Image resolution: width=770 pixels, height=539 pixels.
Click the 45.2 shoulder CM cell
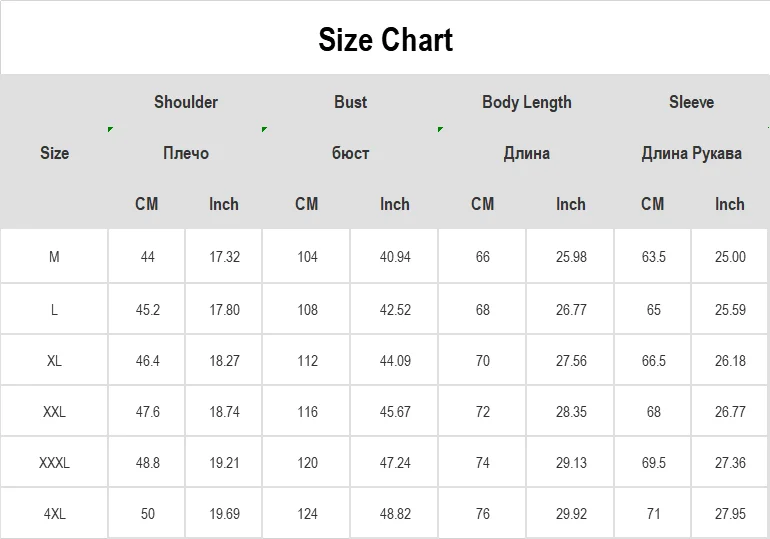[x=148, y=310]
